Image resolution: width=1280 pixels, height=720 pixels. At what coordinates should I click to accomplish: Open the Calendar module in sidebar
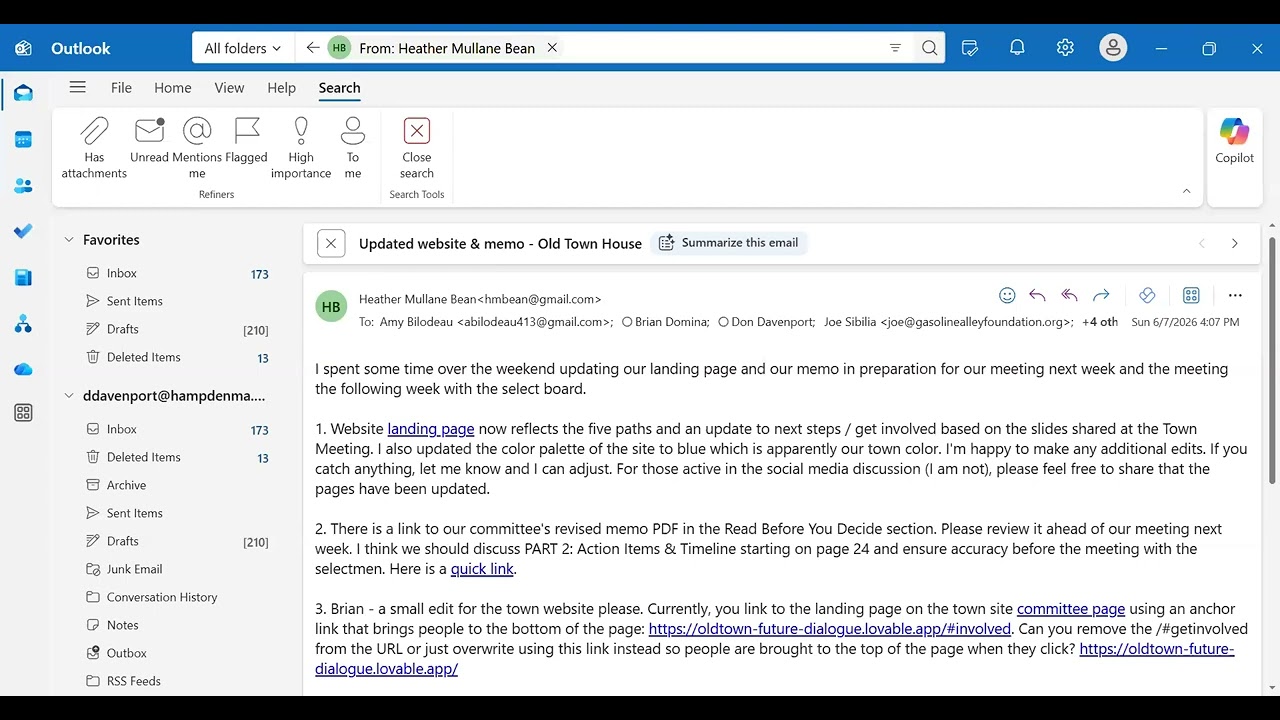pos(23,139)
